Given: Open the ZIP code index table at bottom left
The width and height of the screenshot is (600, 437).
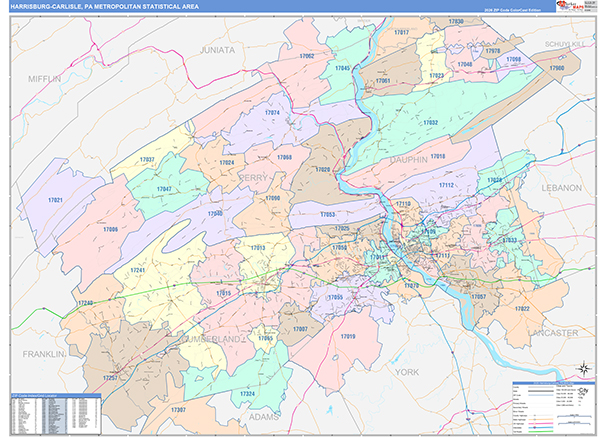Looking at the screenshot, I should 53,410.
